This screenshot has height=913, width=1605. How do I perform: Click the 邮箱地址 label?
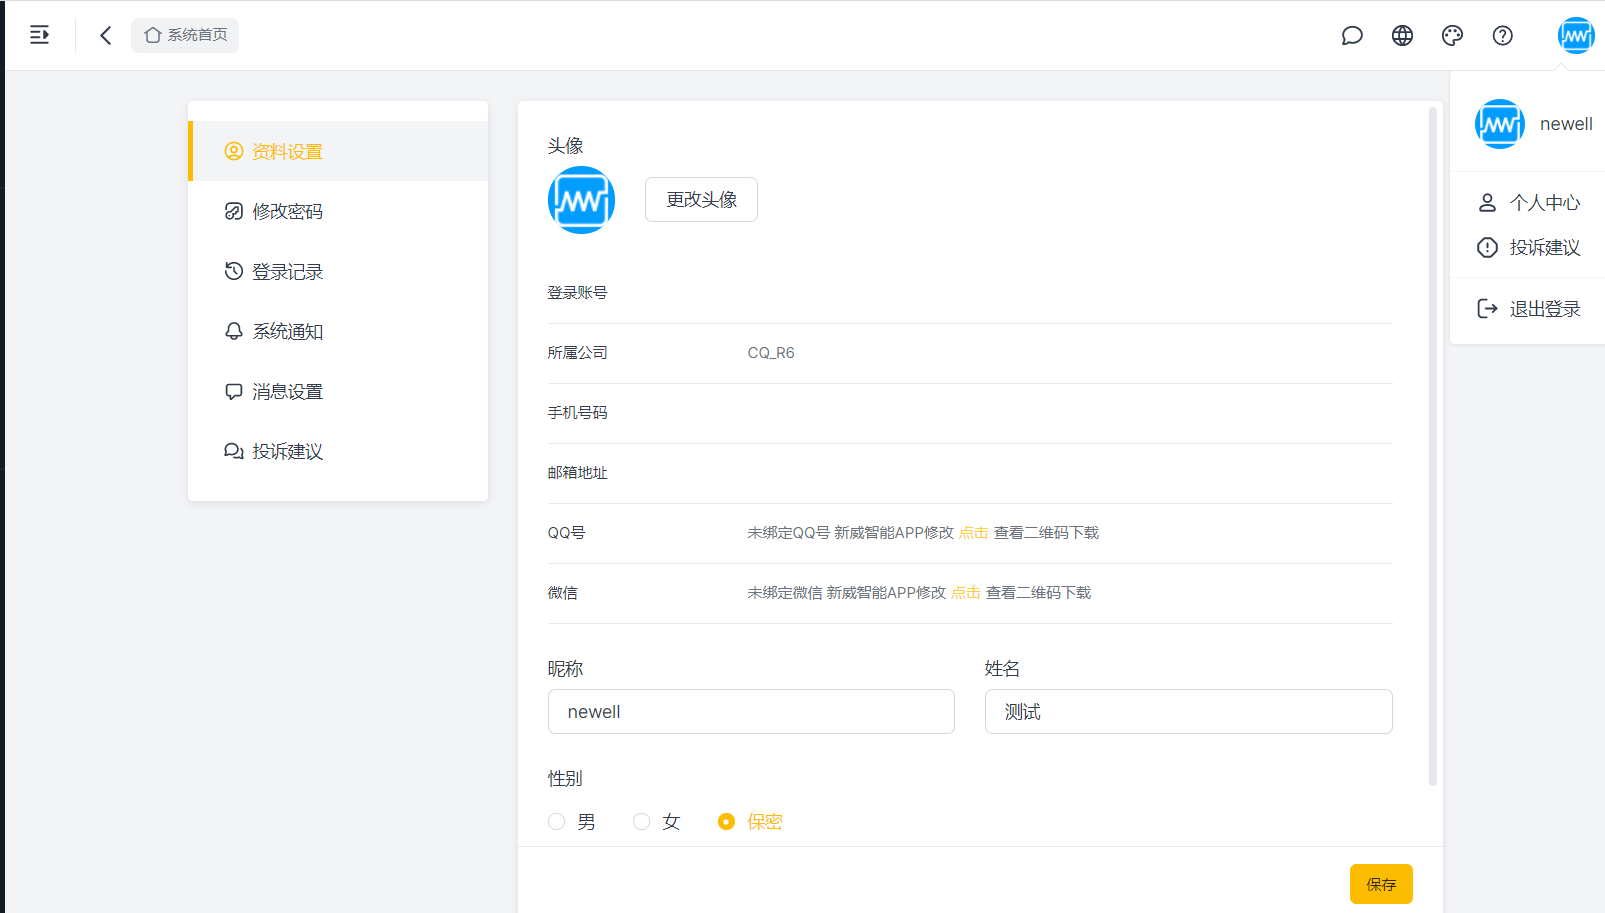coord(577,473)
